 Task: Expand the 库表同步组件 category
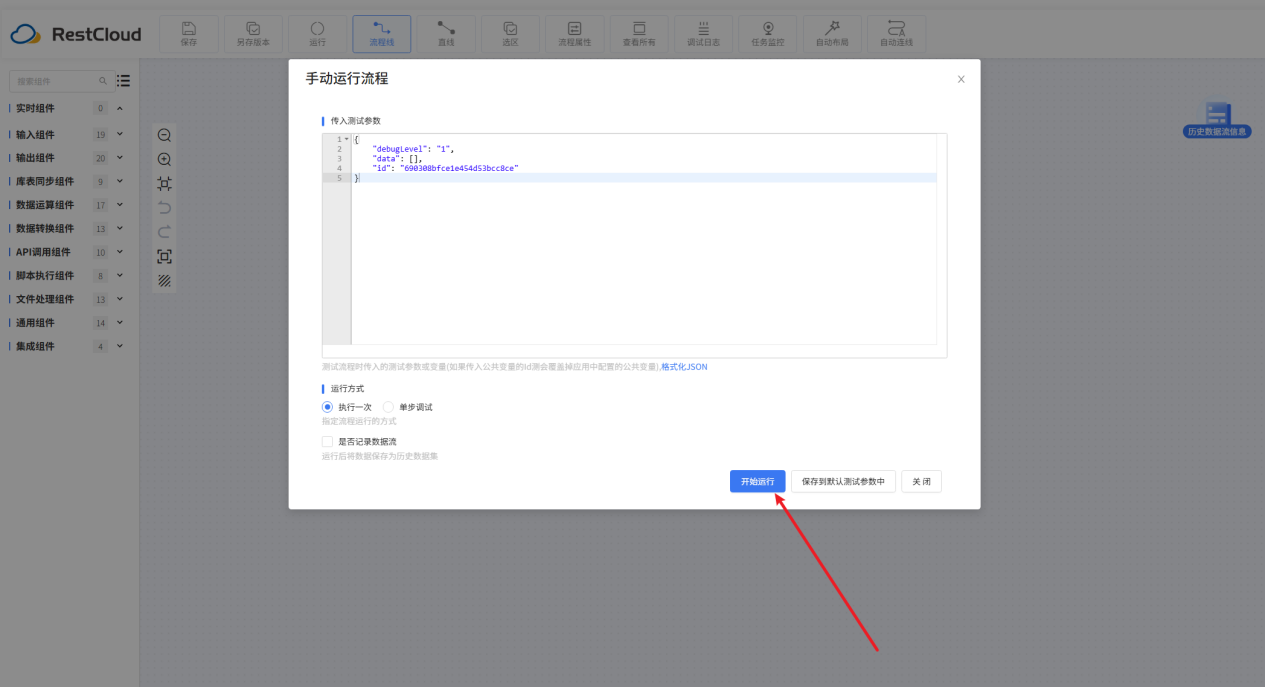tap(120, 181)
